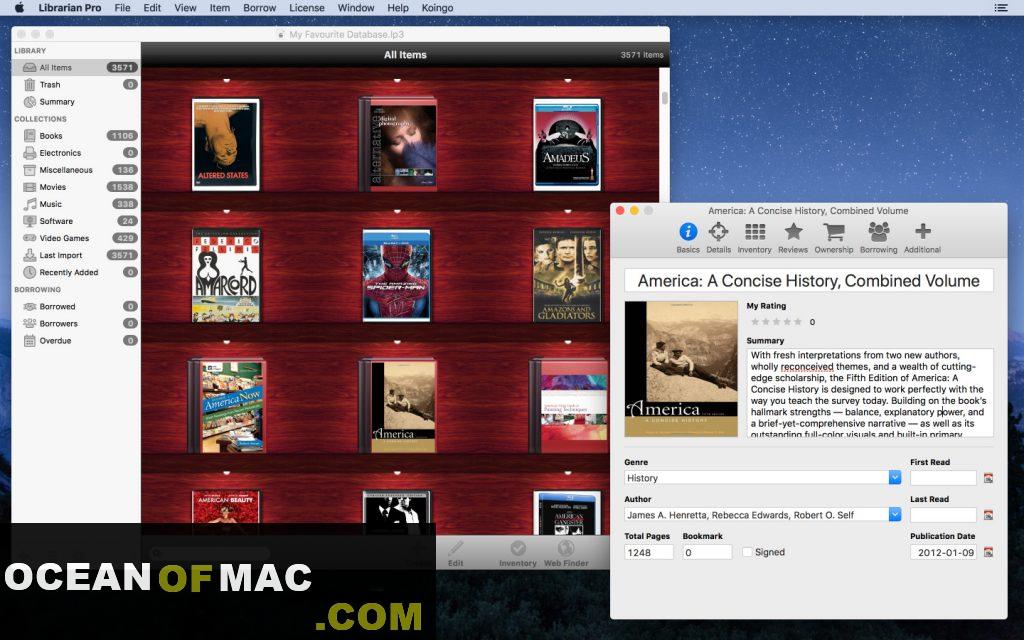This screenshot has width=1024, height=640.
Task: Show Overdue items
Action: click(76, 340)
